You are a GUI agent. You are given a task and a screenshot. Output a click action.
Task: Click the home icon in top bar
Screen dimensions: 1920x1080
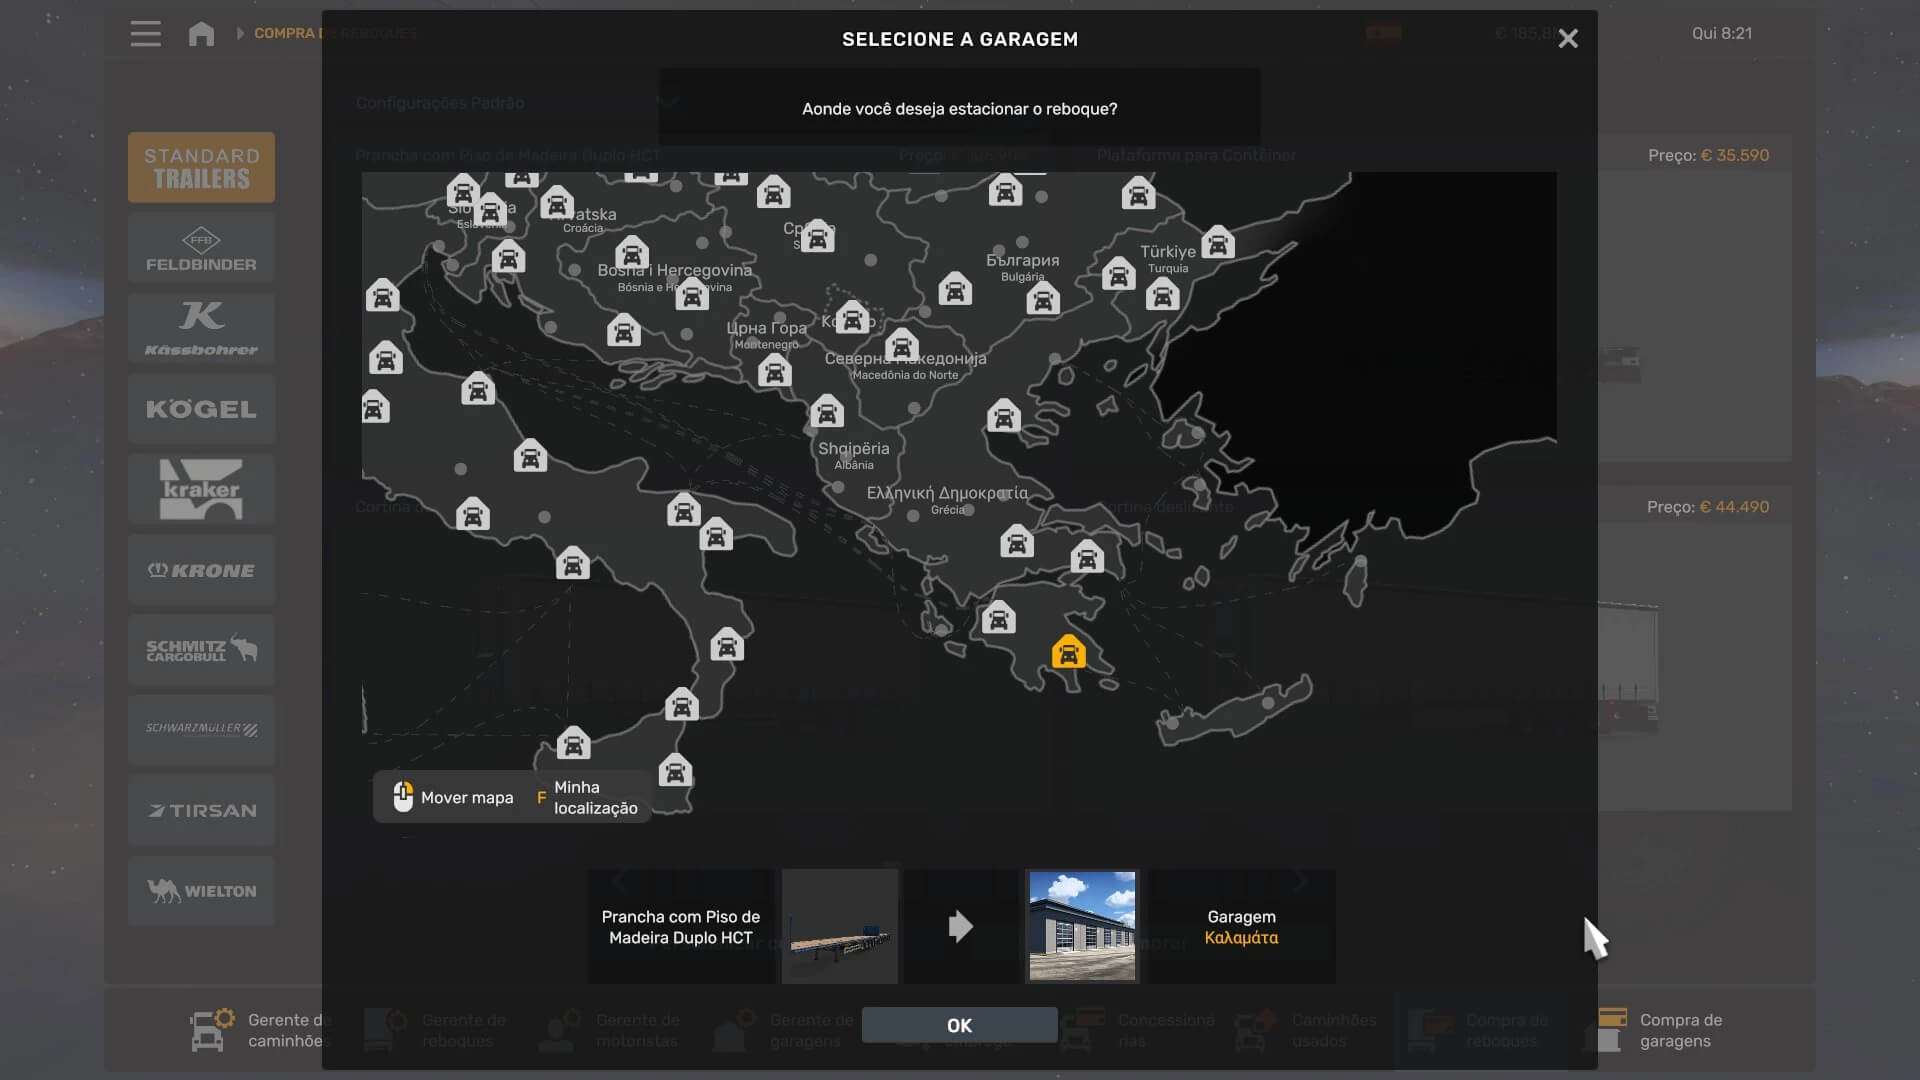pos(201,34)
